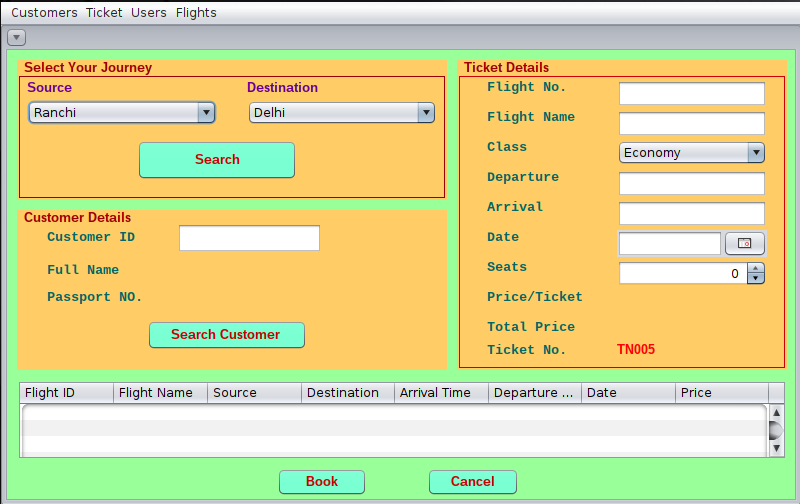Click the Search journey button
The width and height of the screenshot is (800, 504).
point(217,160)
